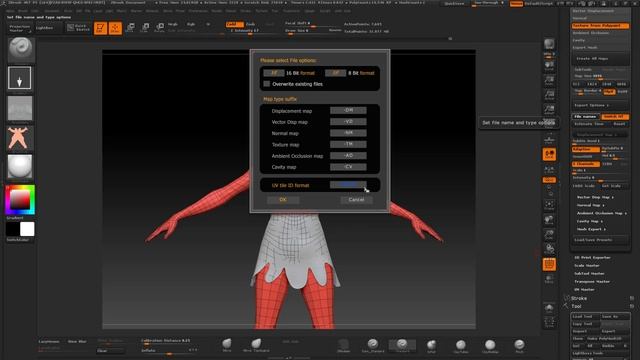The width and height of the screenshot is (640, 360).
Task: Toggle the Cavity option in Multi Map Exporter
Action: 600,40
